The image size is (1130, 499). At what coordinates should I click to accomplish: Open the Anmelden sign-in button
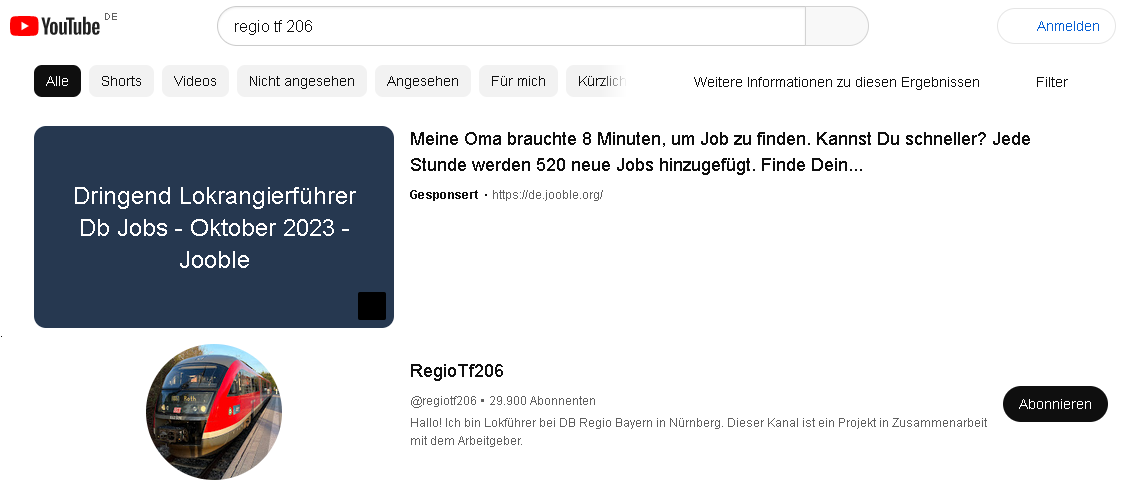tap(1056, 26)
